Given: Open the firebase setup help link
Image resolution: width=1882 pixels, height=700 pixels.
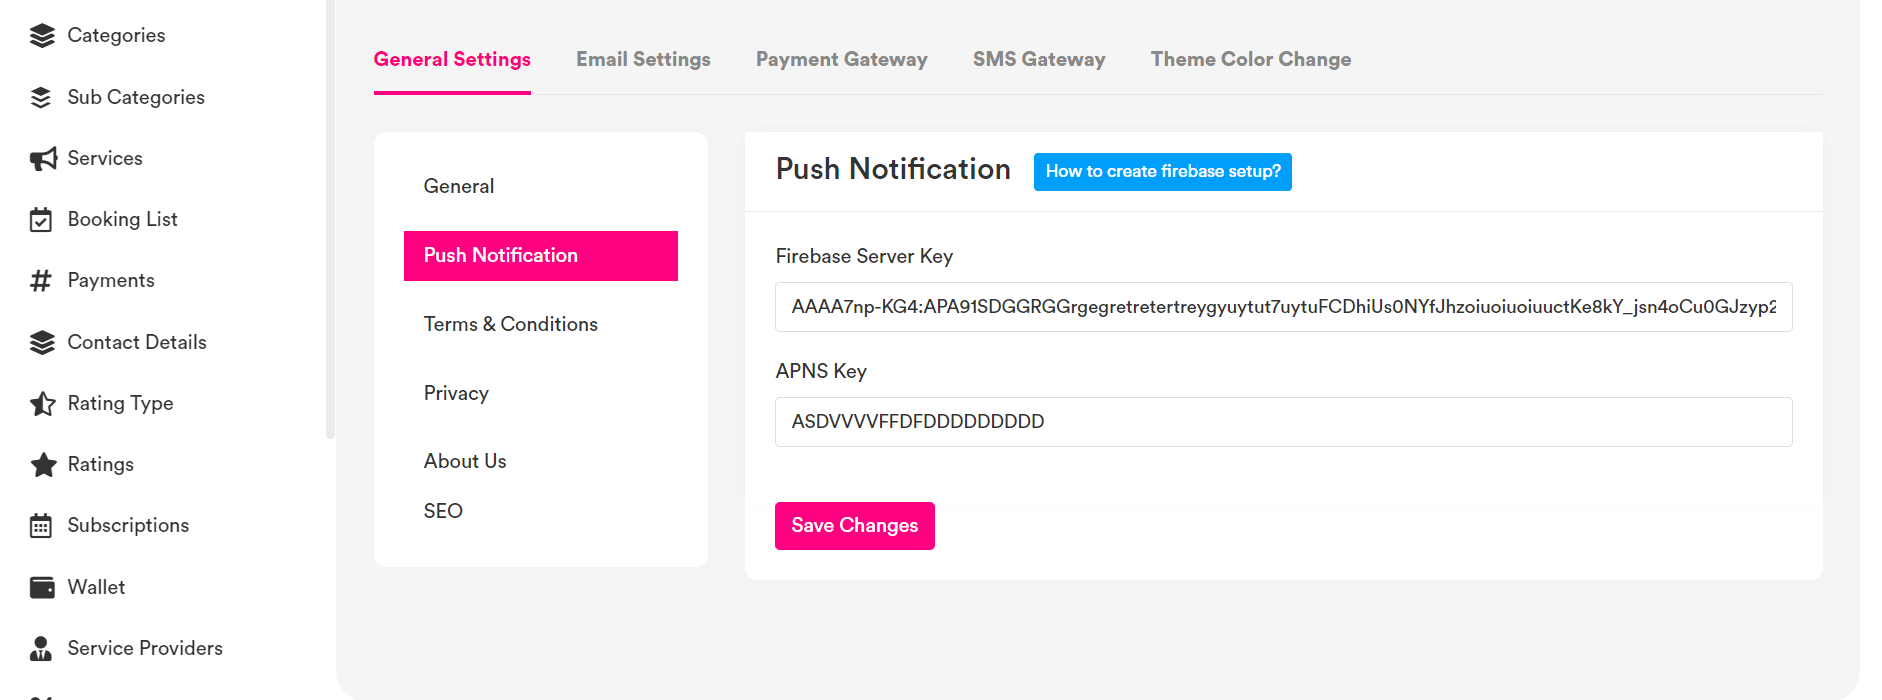Looking at the screenshot, I should coord(1162,172).
